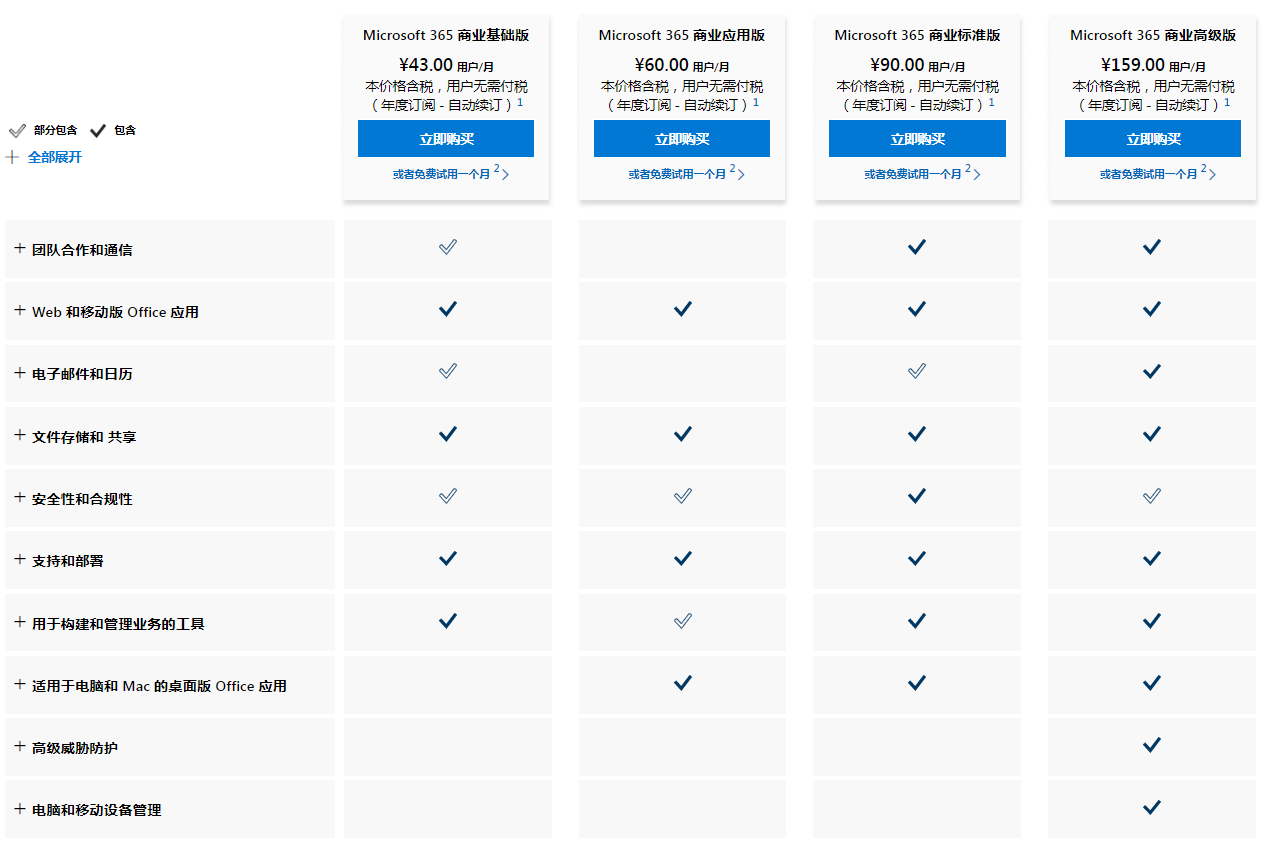
Task: Click 商业应用版 checkmark for Web 和移动版 Office
Action: (x=683, y=309)
